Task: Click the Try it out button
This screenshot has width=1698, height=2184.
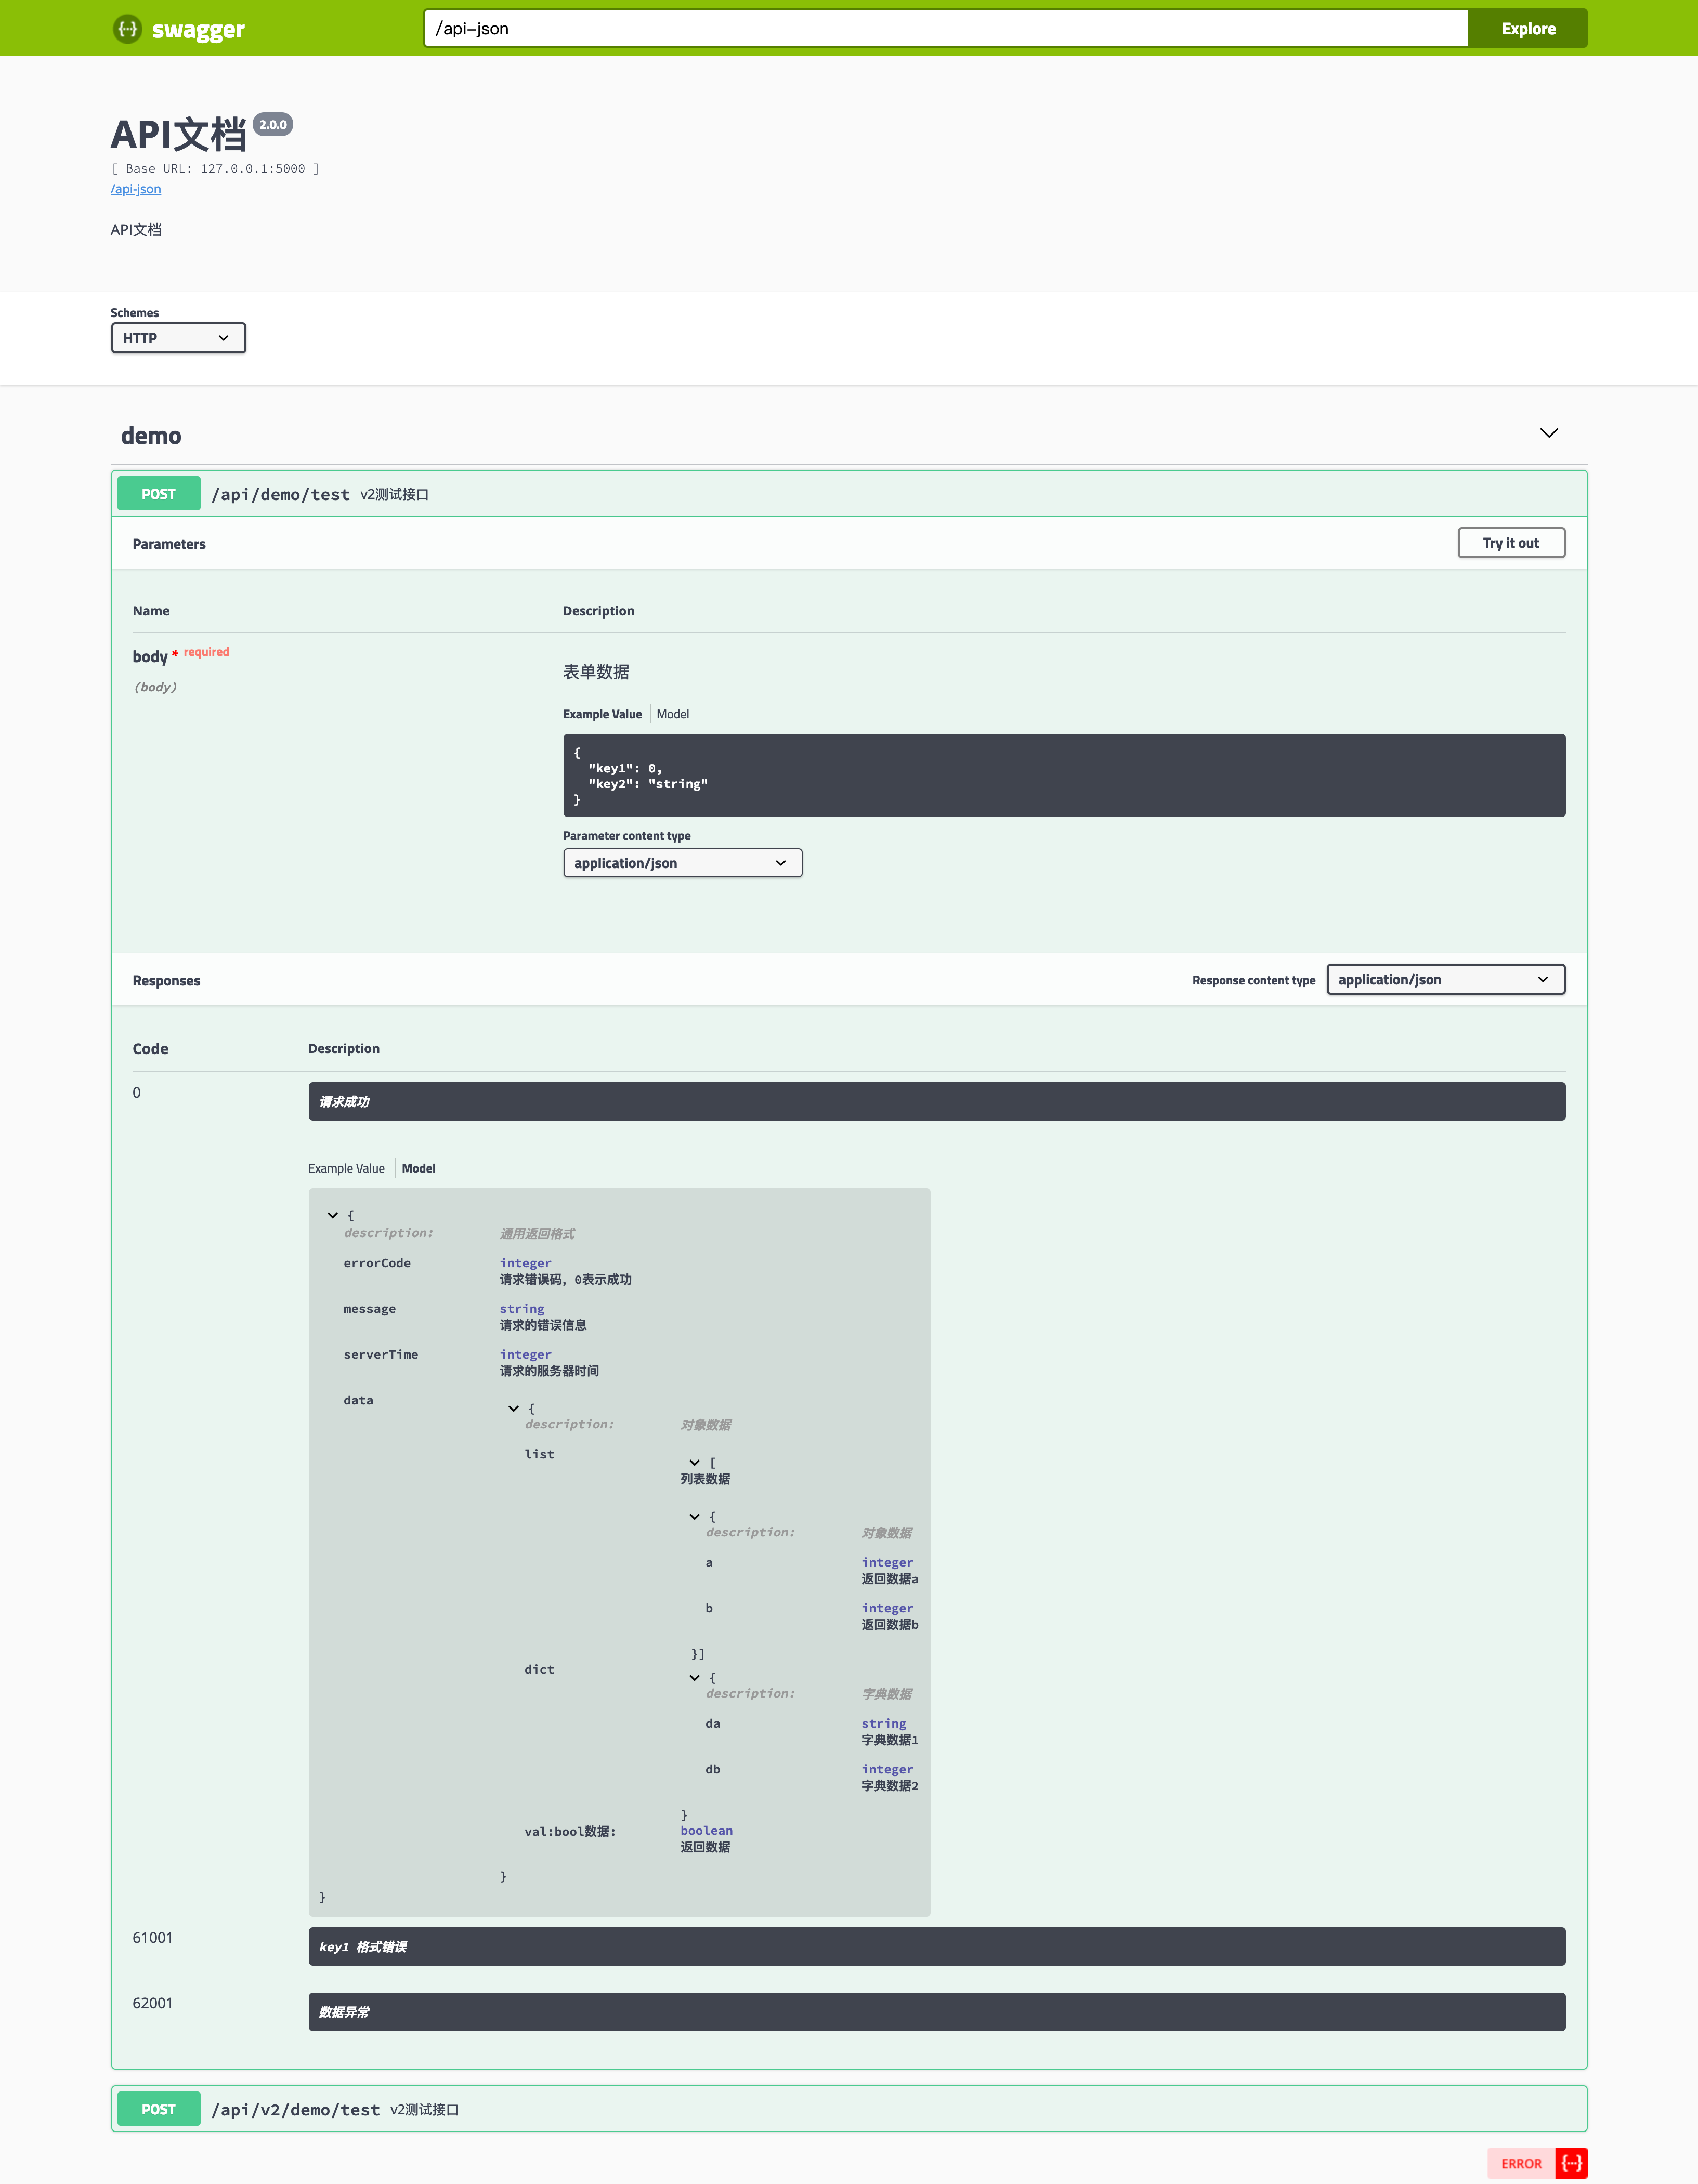Action: point(1510,543)
